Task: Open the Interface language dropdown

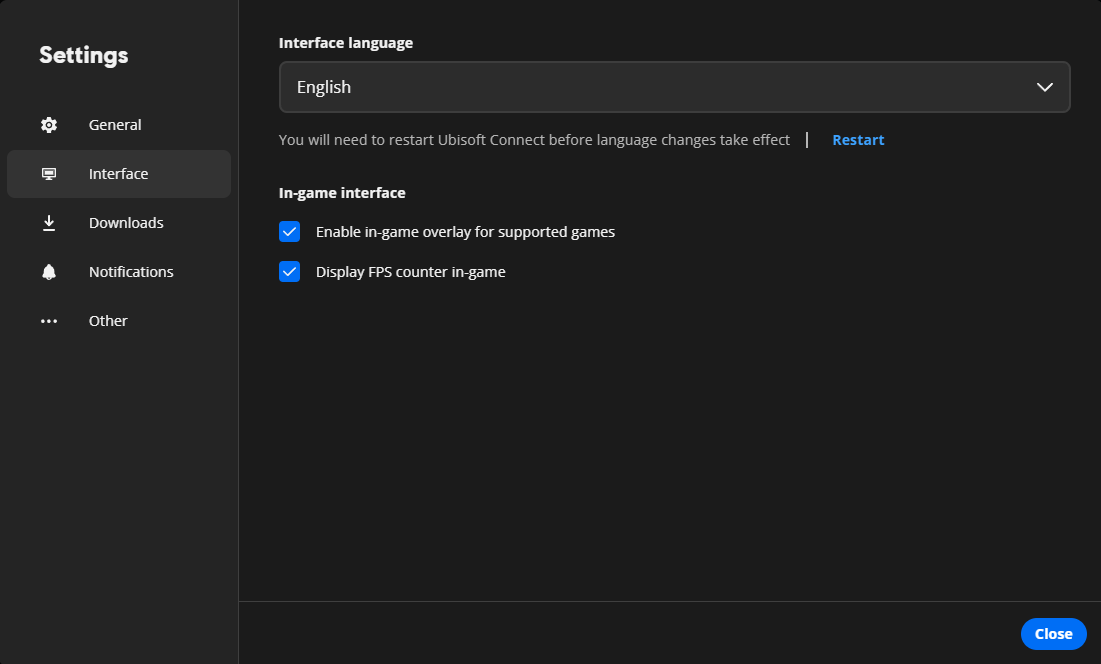Action: click(x=674, y=87)
